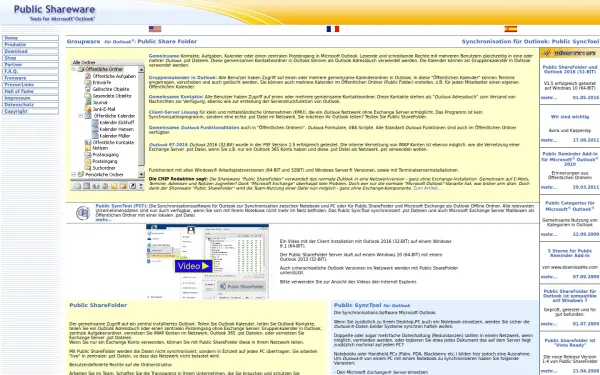
Task: Click mehr... next to date 01.05.2016
Action: (549, 98)
